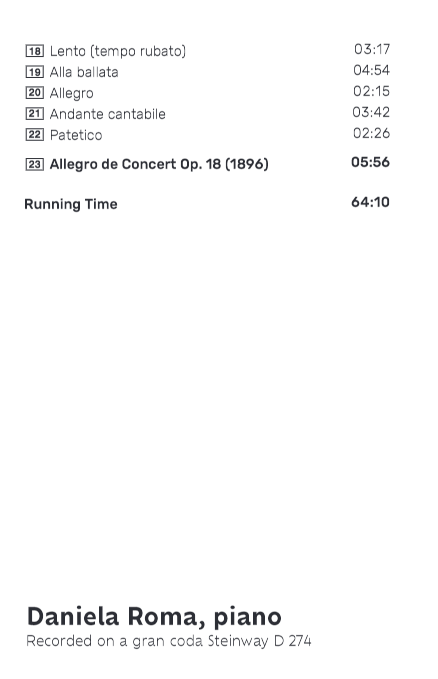
Task: Click the track 20 number box
Action: pos(35,93)
